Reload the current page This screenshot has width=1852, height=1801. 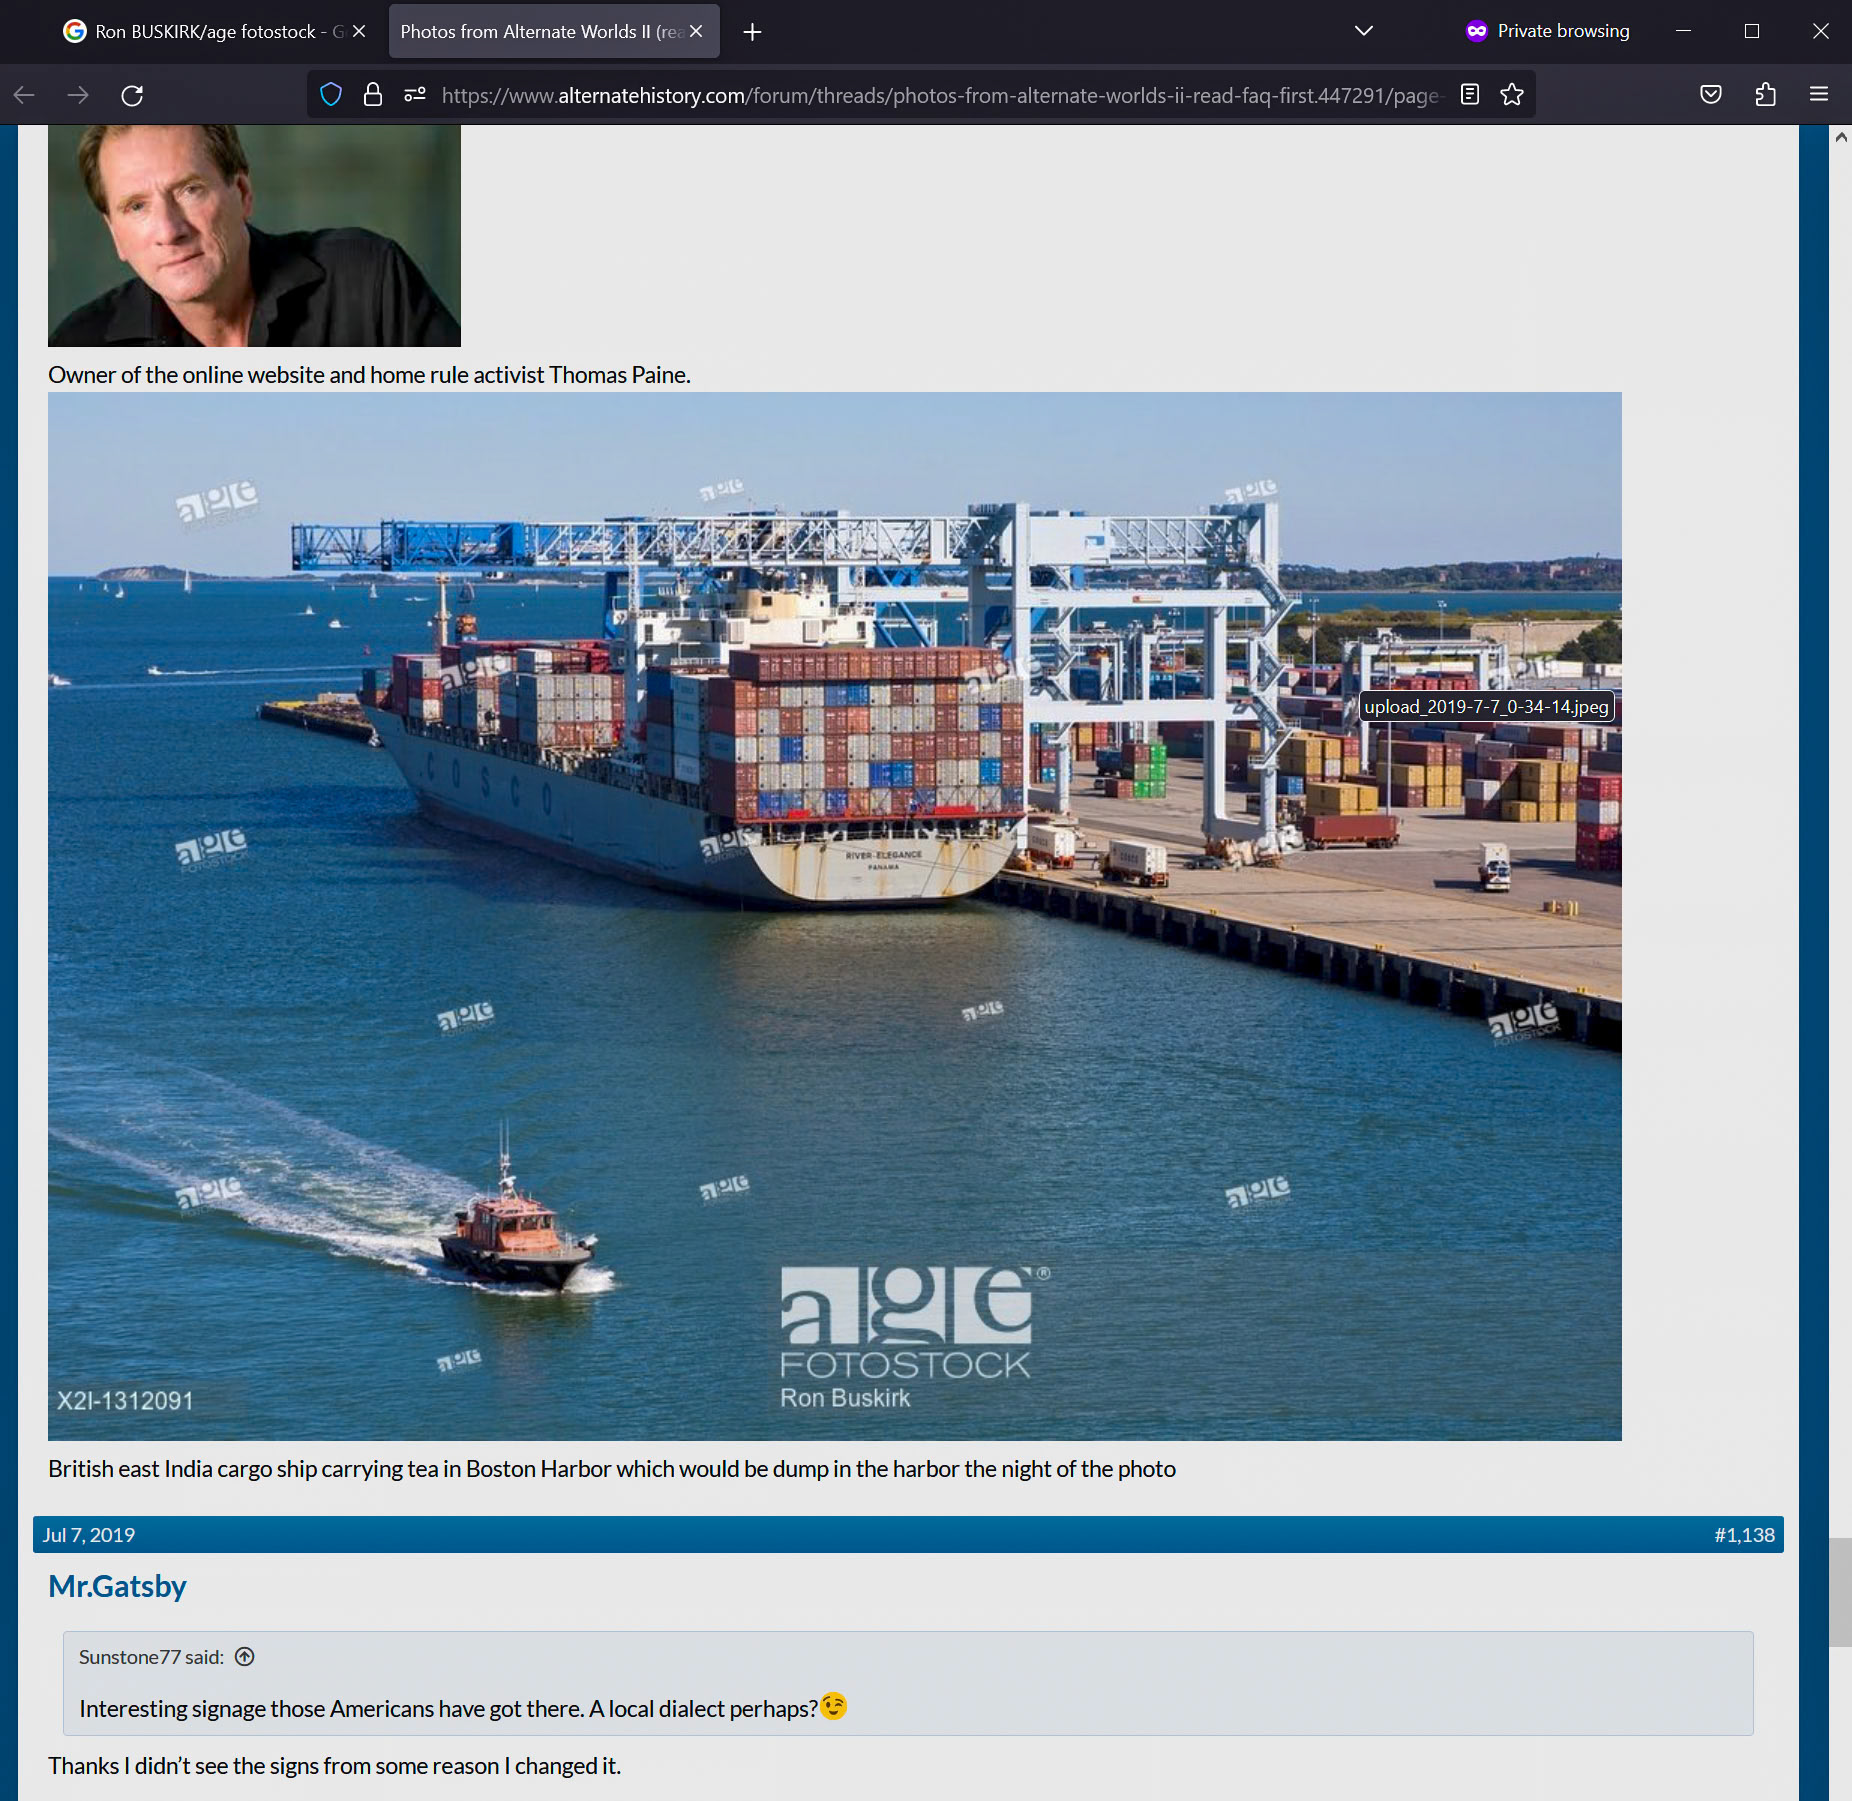132,95
